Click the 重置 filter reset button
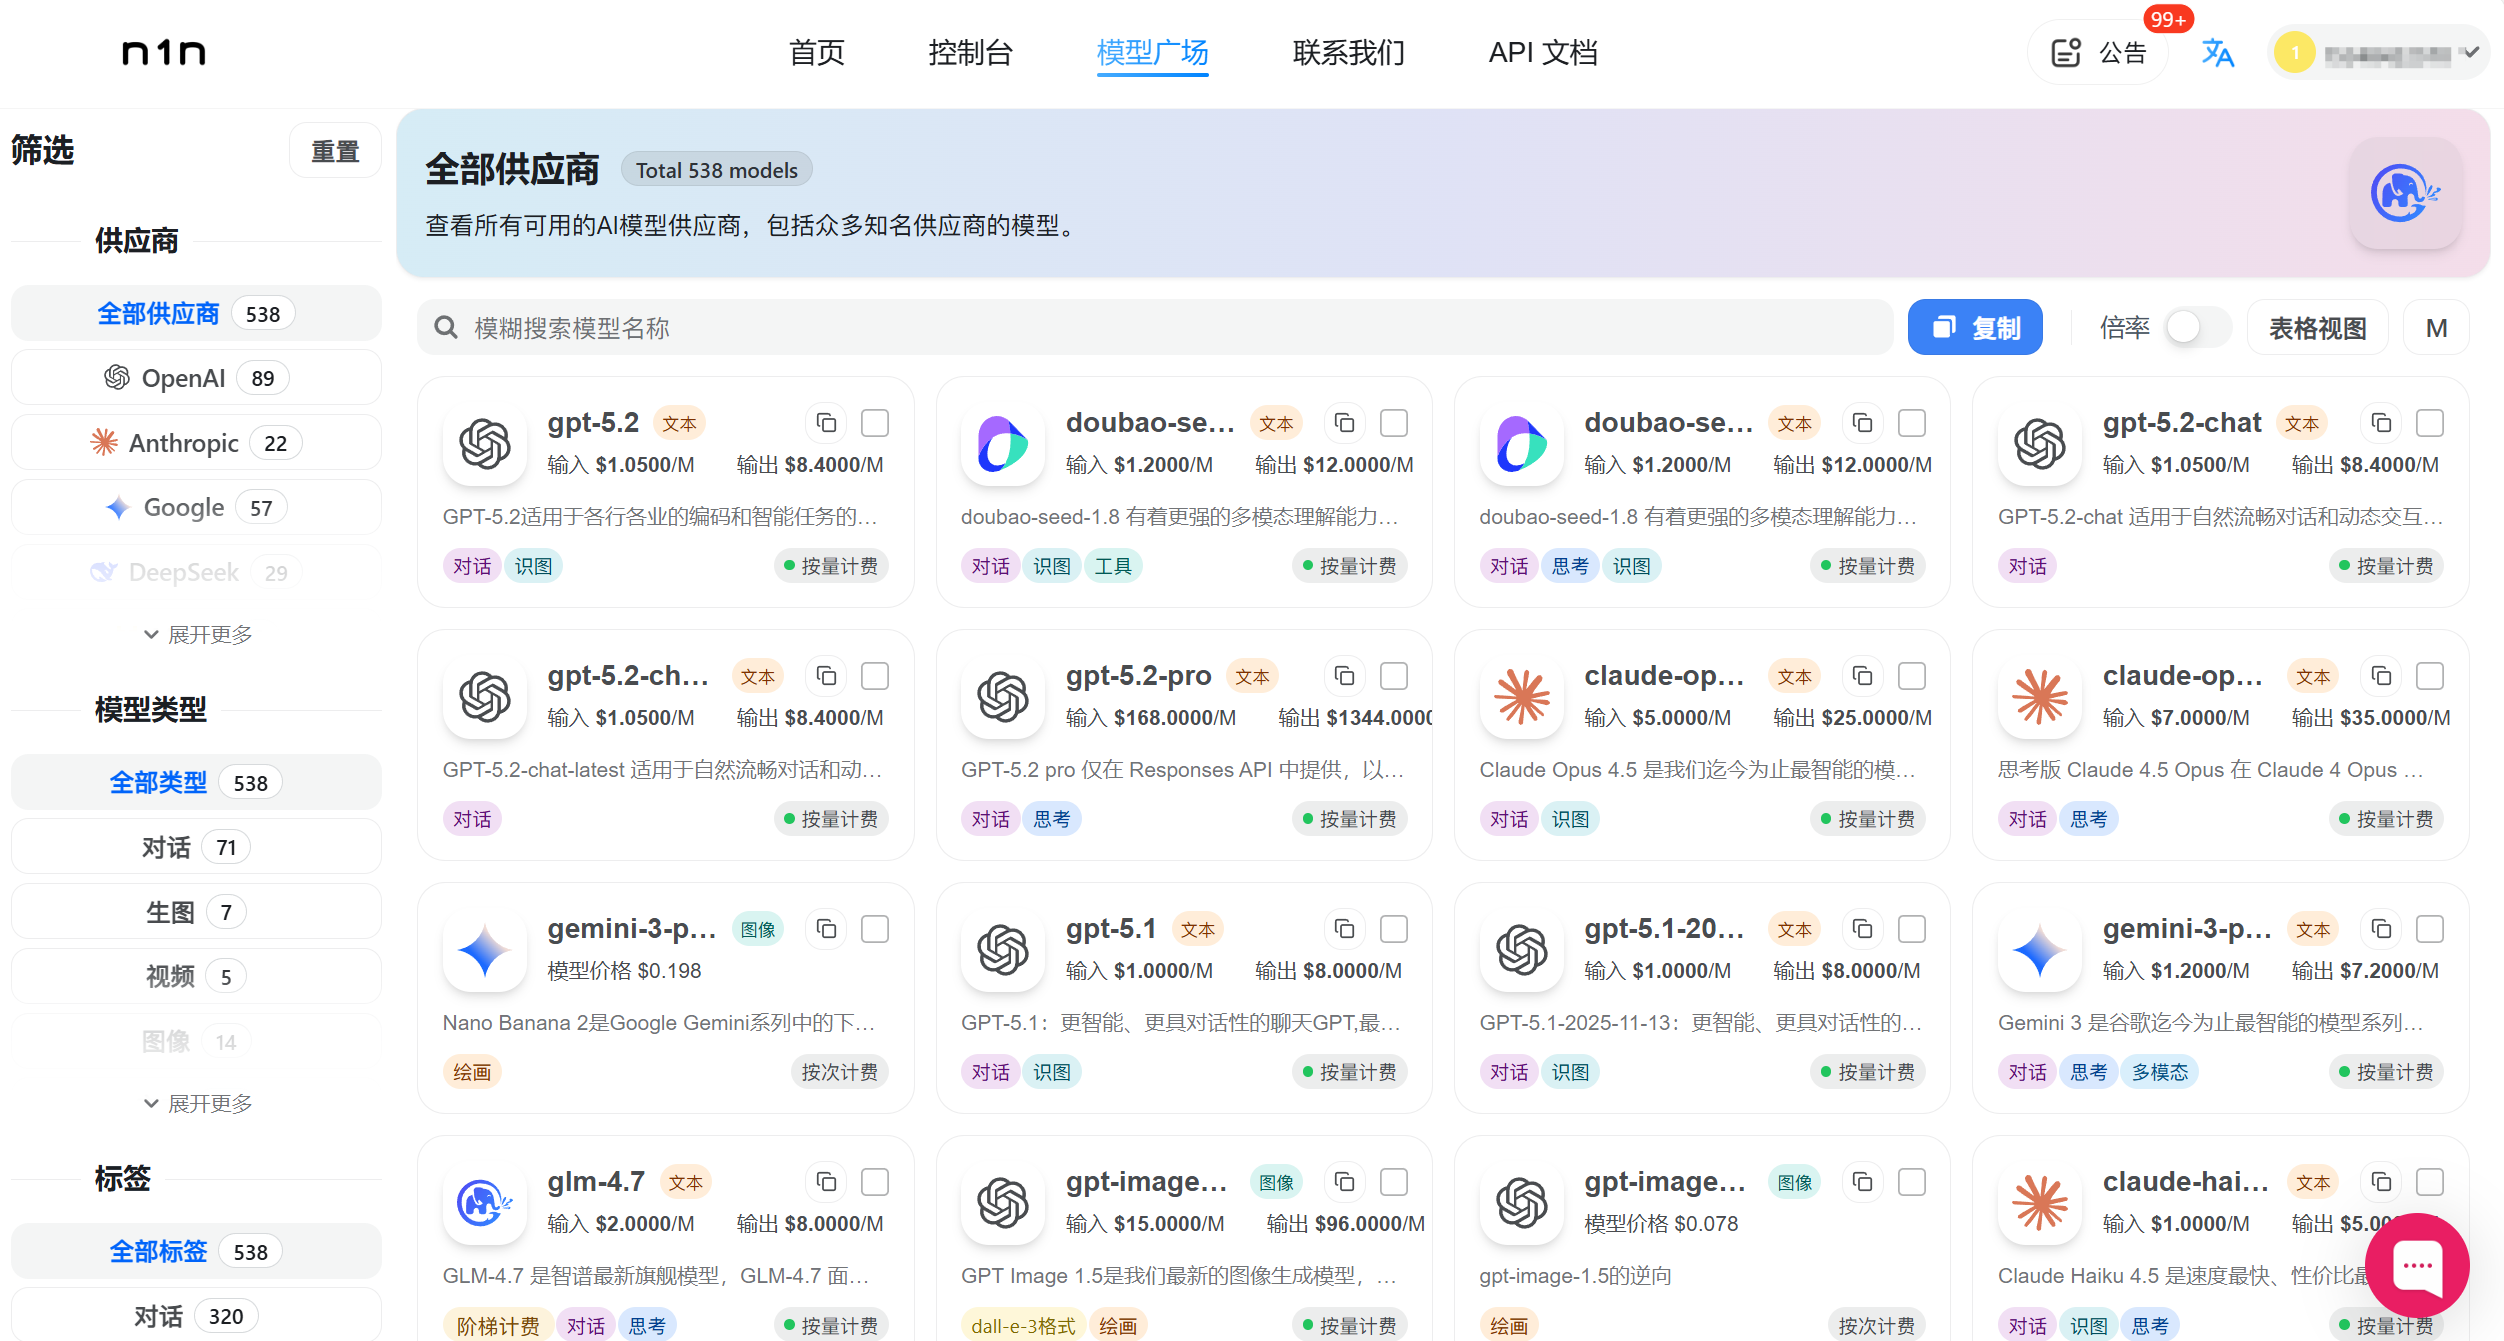The image size is (2504, 1341). click(335, 151)
